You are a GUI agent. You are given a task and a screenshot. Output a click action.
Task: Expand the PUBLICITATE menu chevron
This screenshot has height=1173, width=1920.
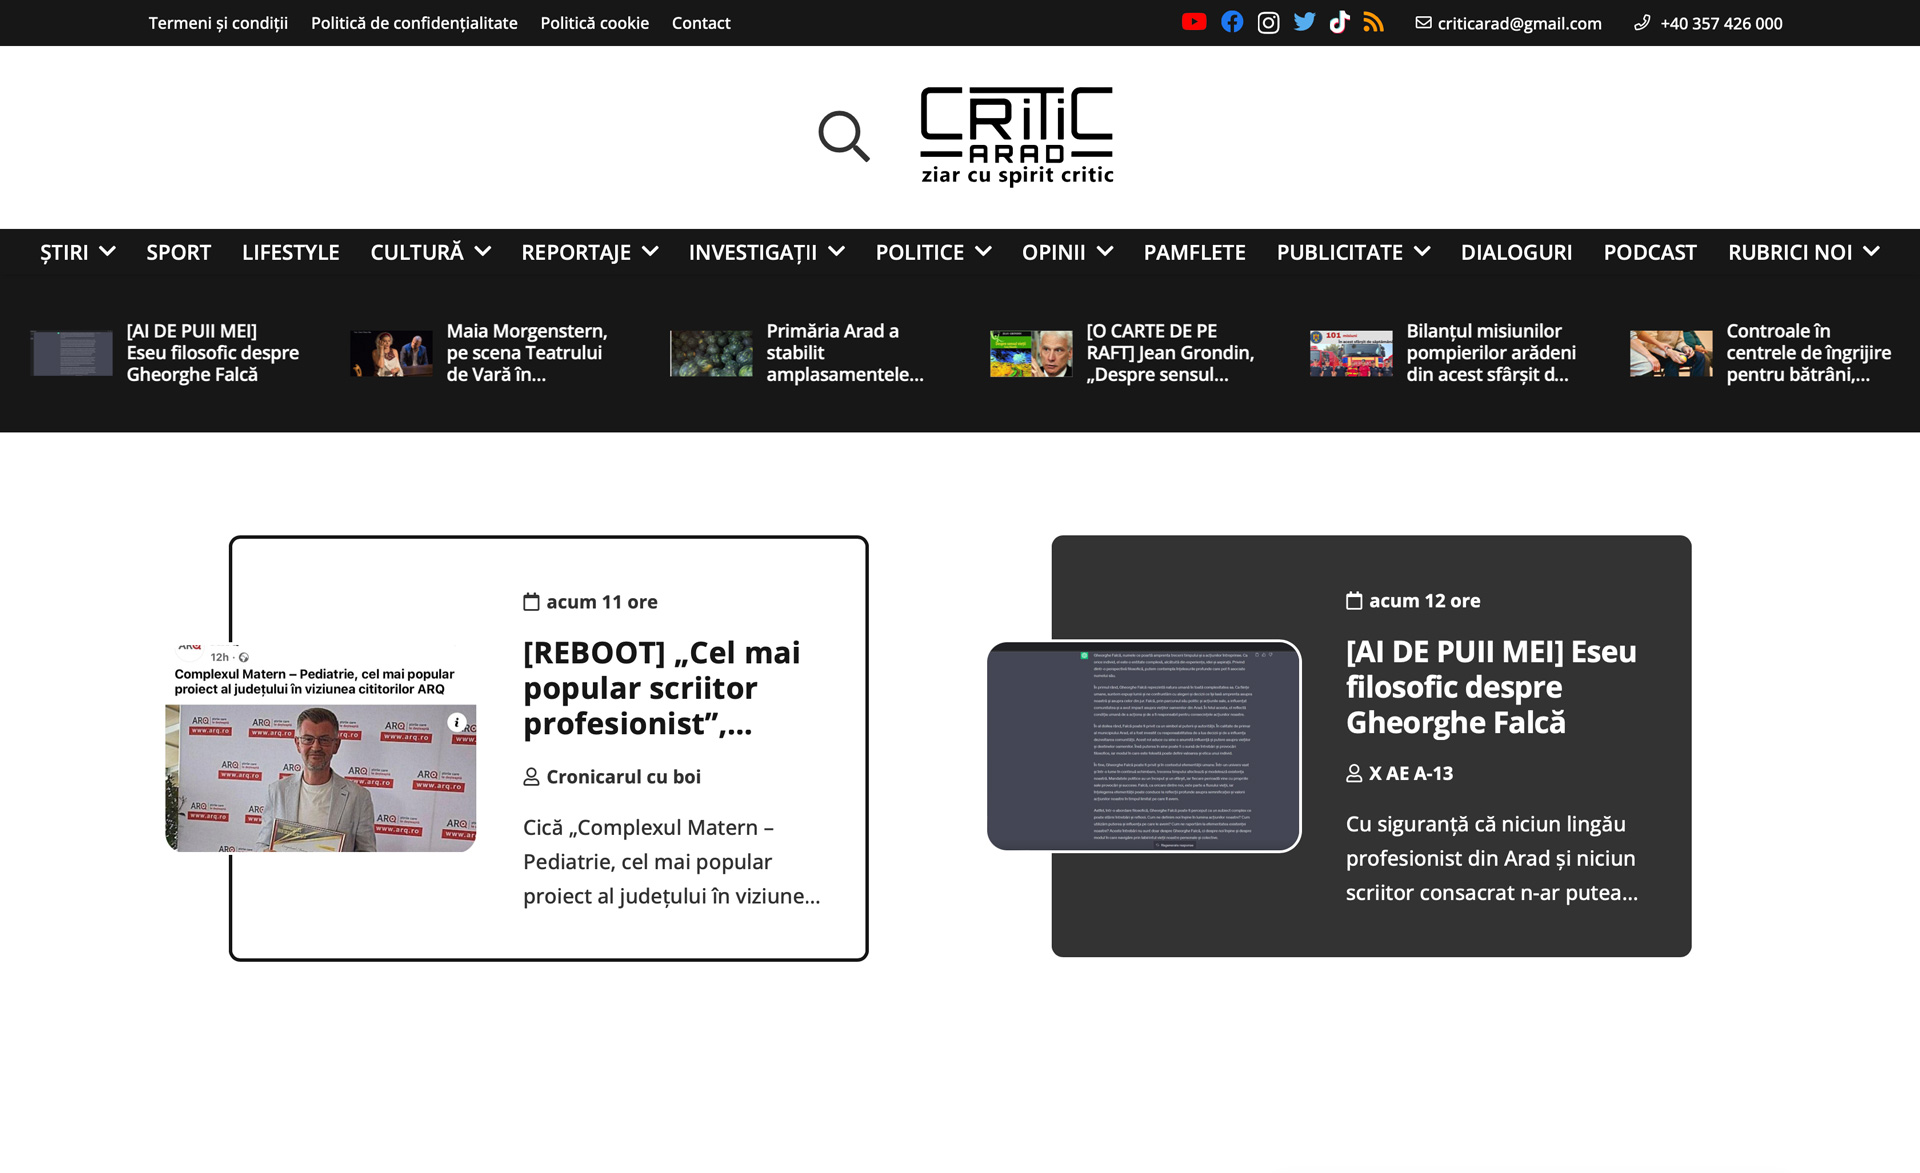tap(1422, 252)
